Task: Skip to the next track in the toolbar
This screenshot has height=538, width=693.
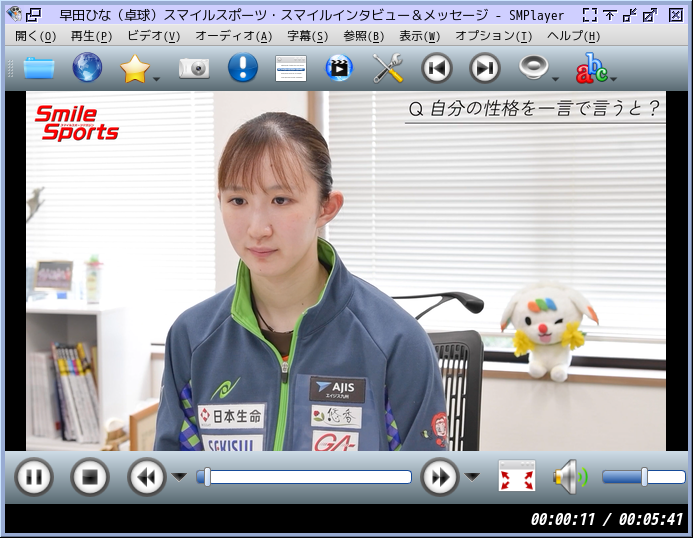Action: click(x=484, y=68)
